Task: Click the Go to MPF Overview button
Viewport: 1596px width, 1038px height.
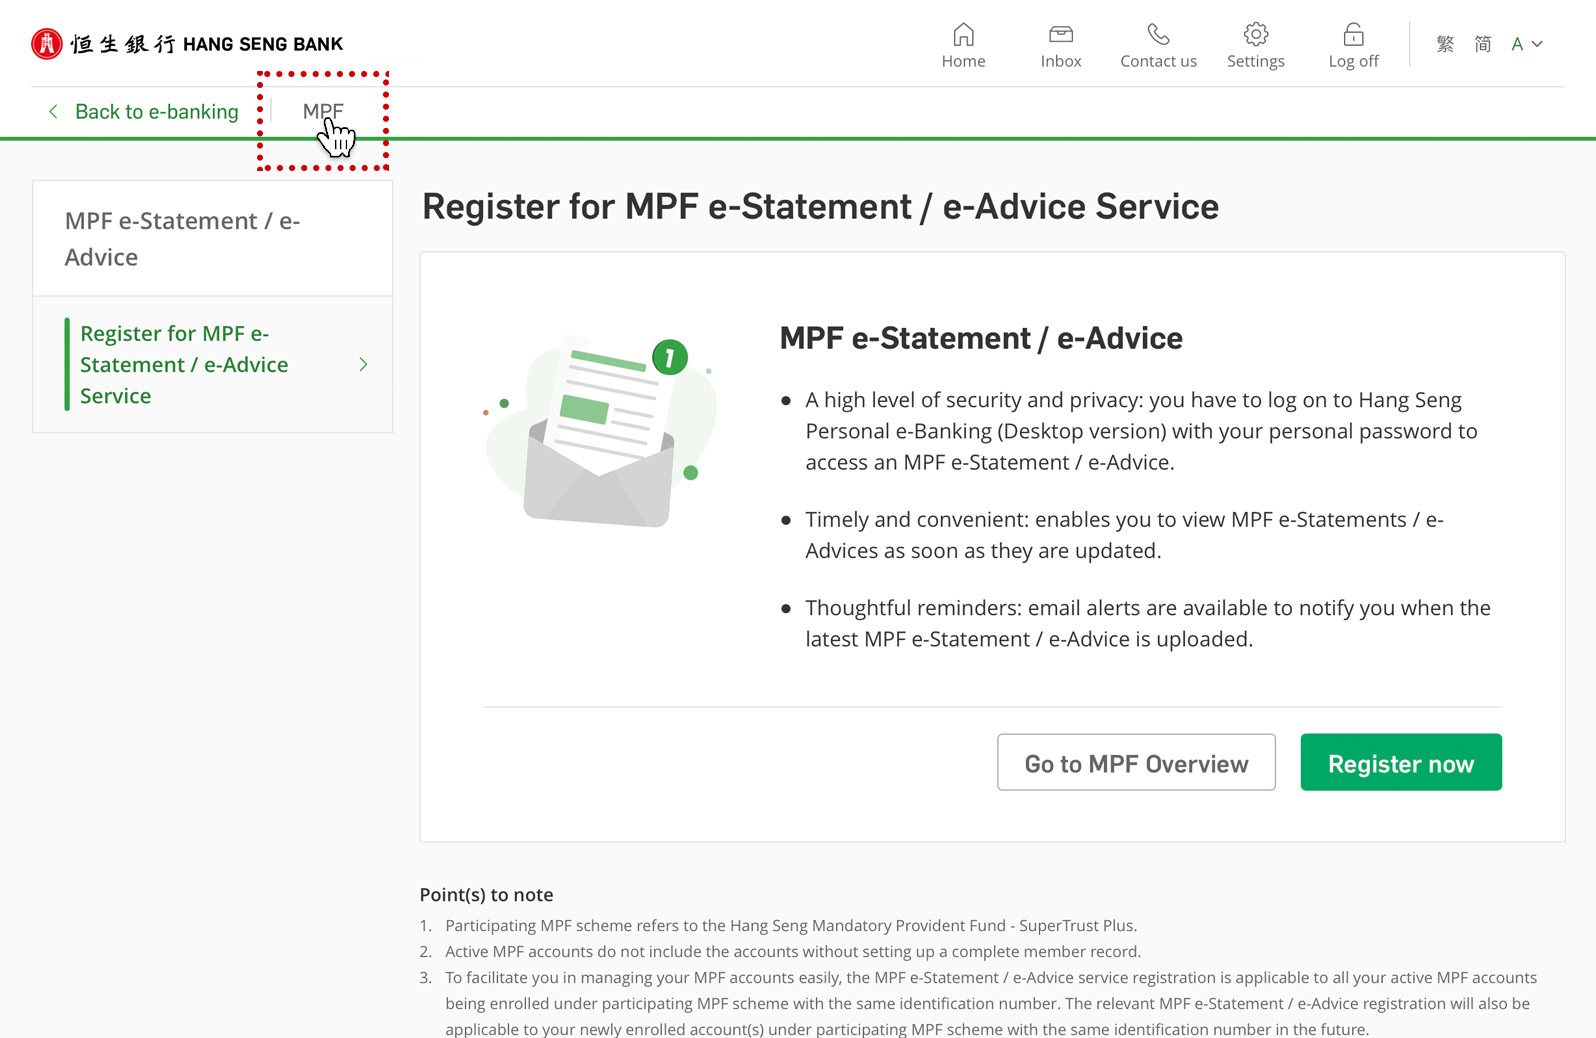Action: [1136, 763]
